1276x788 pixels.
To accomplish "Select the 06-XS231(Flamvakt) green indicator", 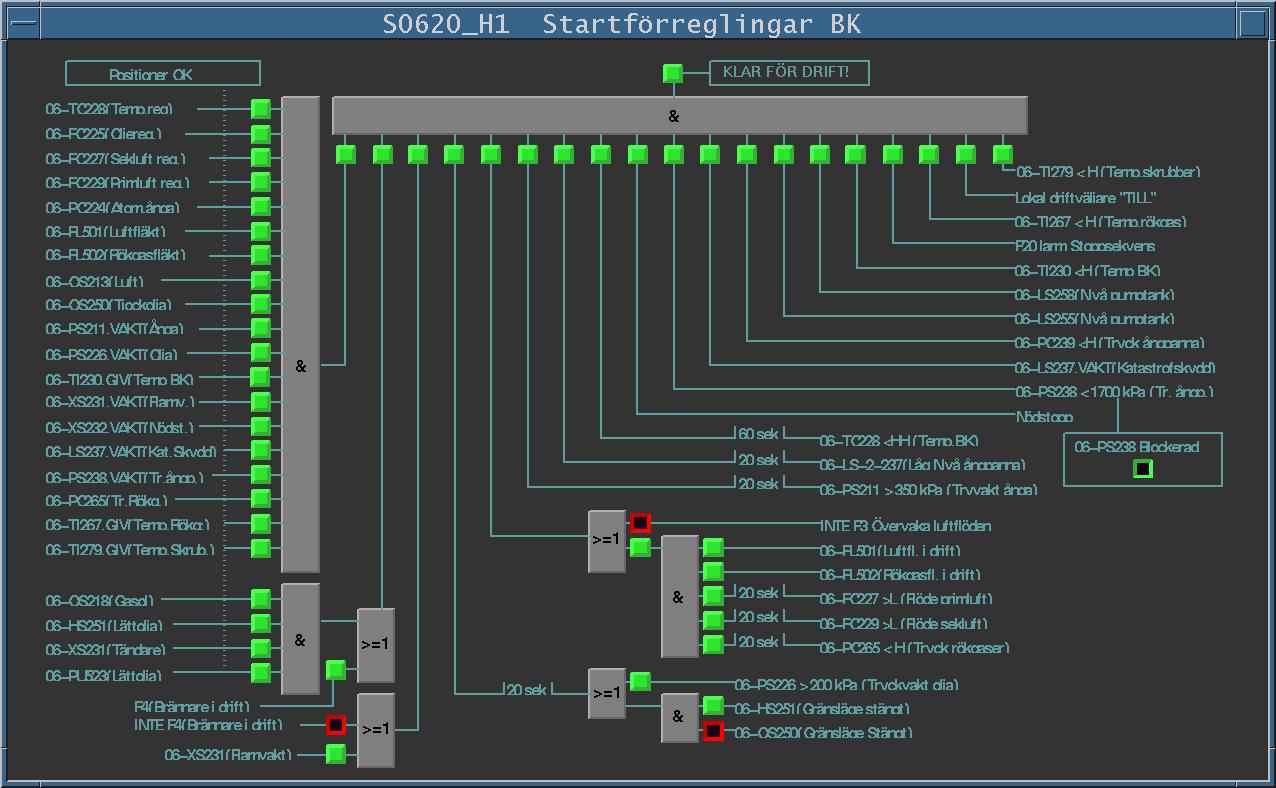I will tap(336, 754).
